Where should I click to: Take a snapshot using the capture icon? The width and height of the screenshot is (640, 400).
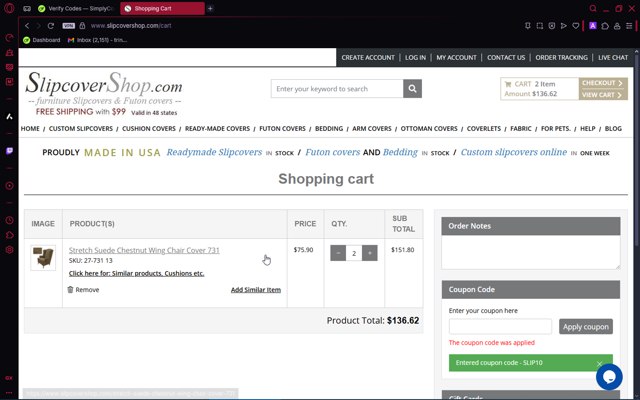(x=540, y=26)
